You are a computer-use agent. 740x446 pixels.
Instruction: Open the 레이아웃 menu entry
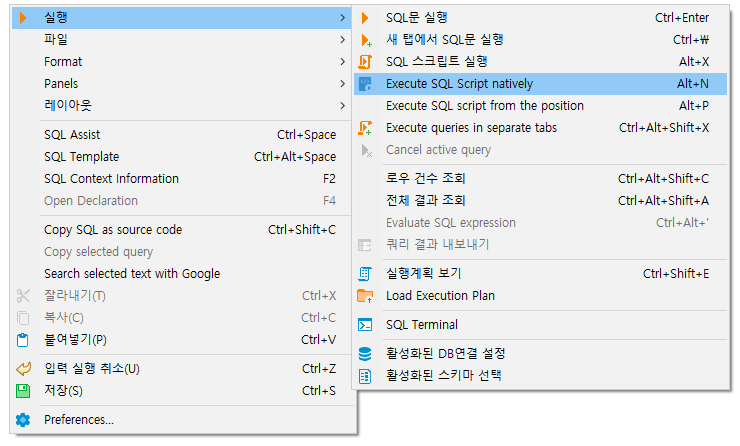[181, 106]
